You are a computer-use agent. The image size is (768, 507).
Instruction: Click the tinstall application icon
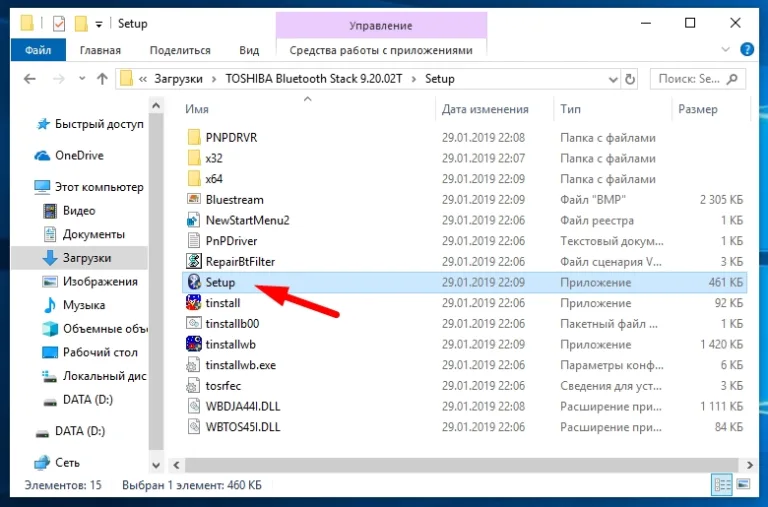[x=194, y=303]
